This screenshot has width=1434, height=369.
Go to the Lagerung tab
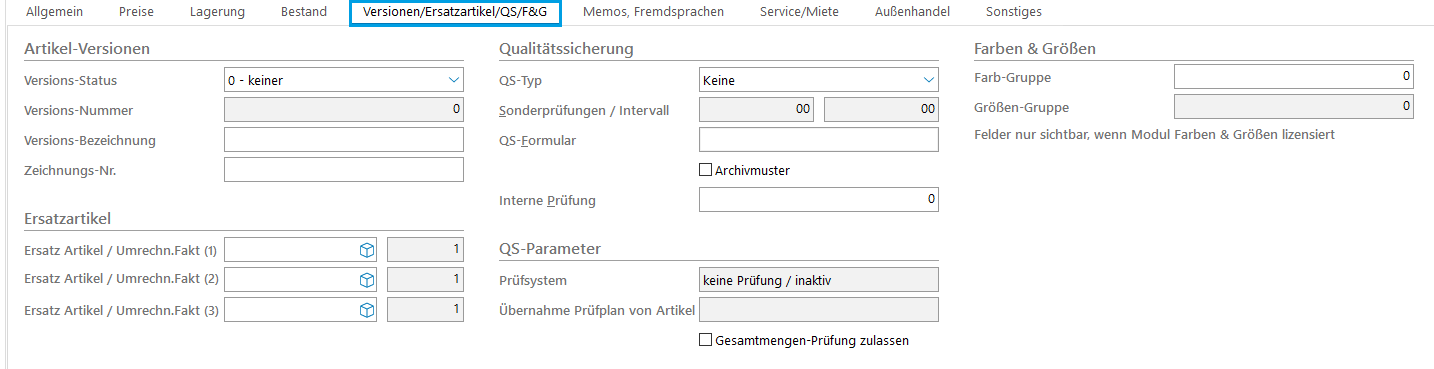(x=216, y=12)
